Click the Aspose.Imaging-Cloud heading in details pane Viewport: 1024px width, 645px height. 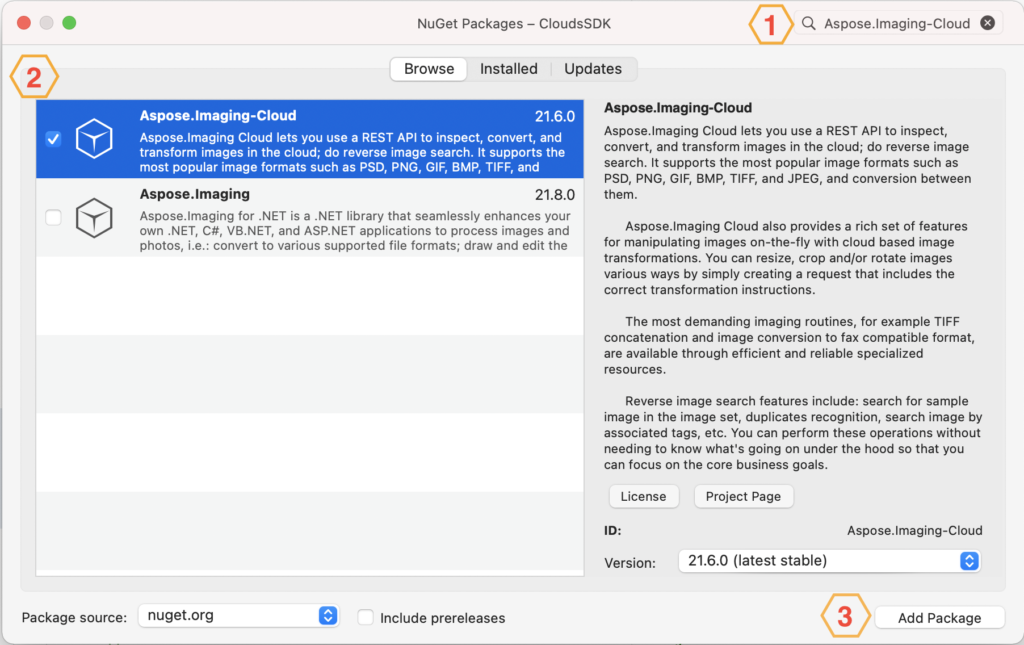[x=678, y=108]
